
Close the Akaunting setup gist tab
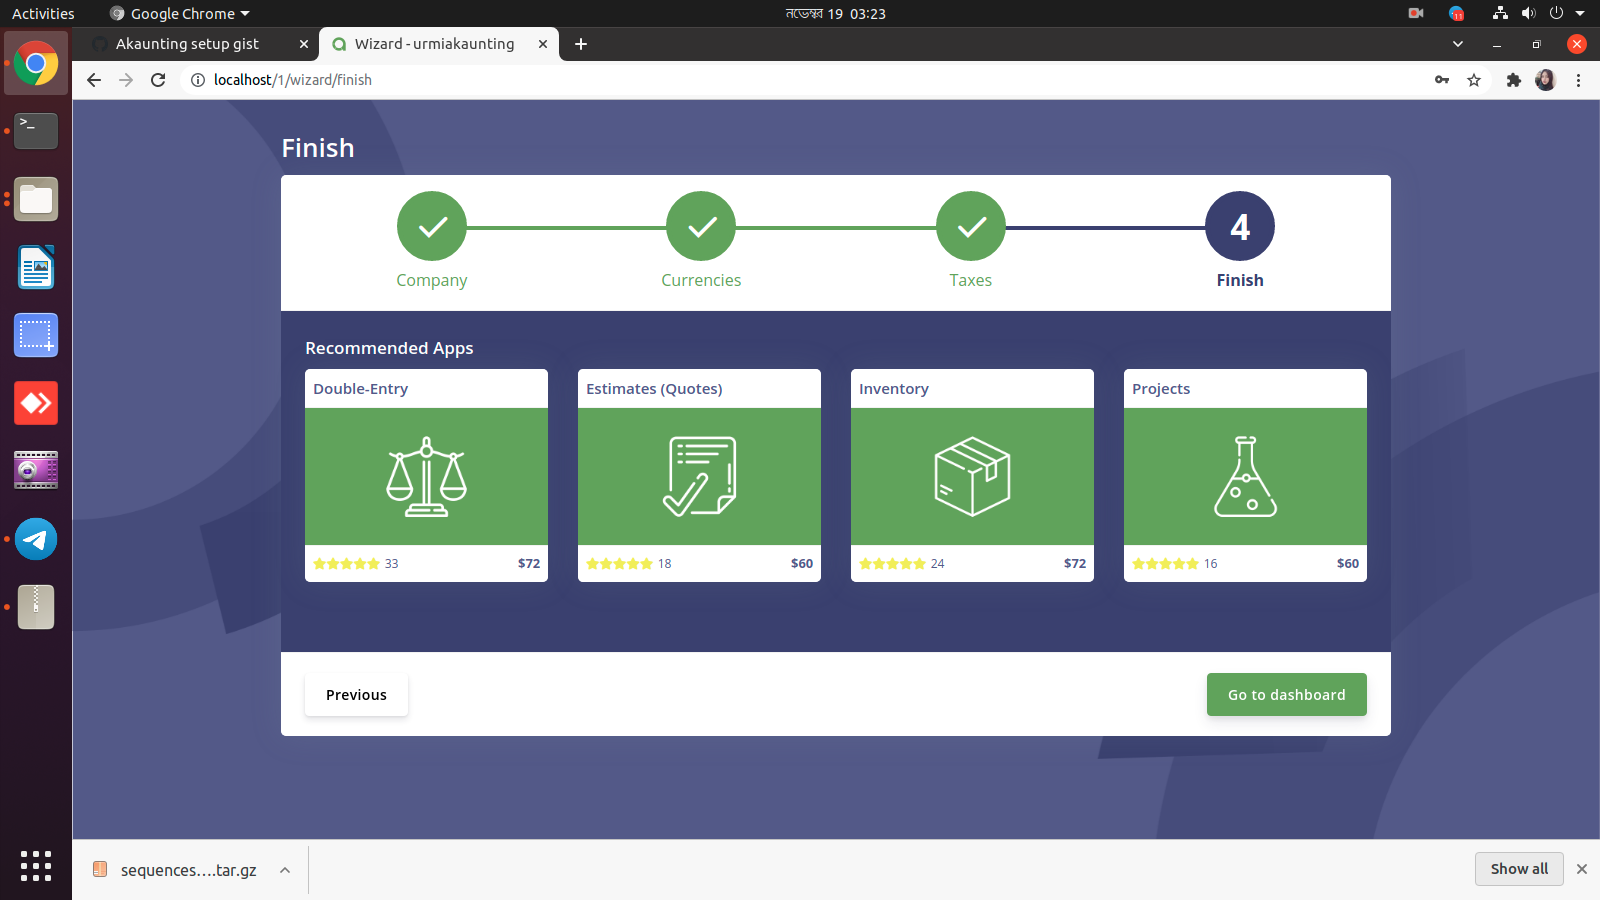pos(304,44)
